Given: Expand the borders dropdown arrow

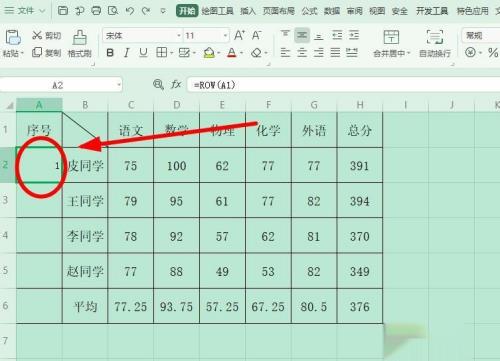Looking at the screenshot, I should point(171,53).
